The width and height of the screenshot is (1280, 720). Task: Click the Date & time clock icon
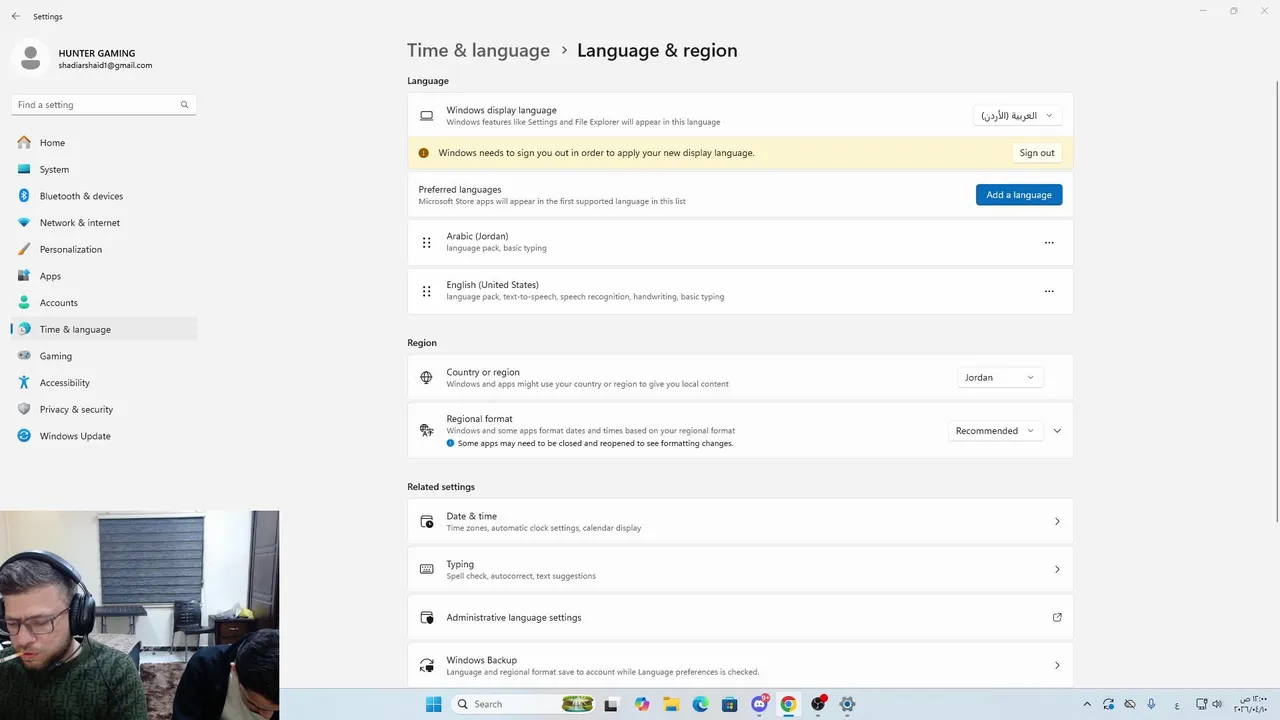[x=426, y=522]
